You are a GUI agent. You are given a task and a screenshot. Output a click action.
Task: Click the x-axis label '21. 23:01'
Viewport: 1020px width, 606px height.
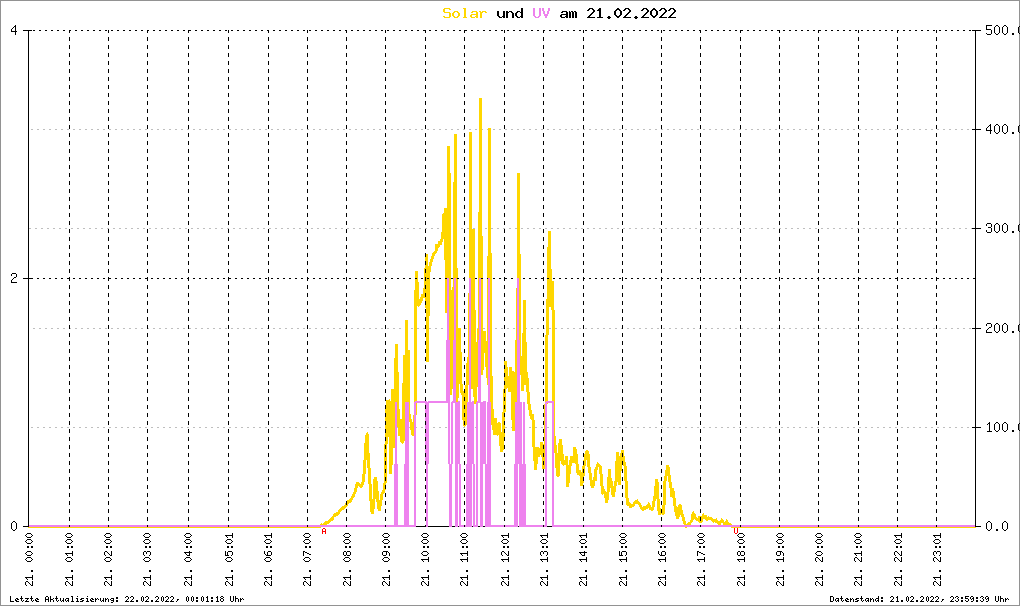[937, 560]
